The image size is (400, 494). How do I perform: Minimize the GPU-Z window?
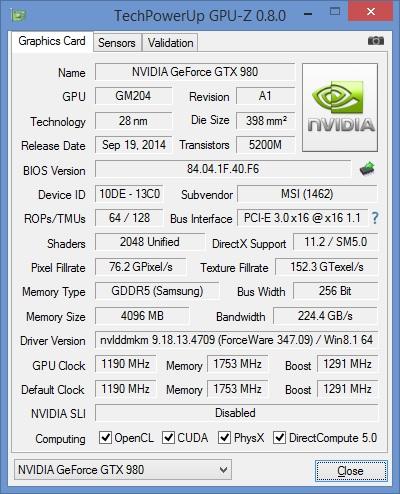pyautogui.click(x=308, y=14)
